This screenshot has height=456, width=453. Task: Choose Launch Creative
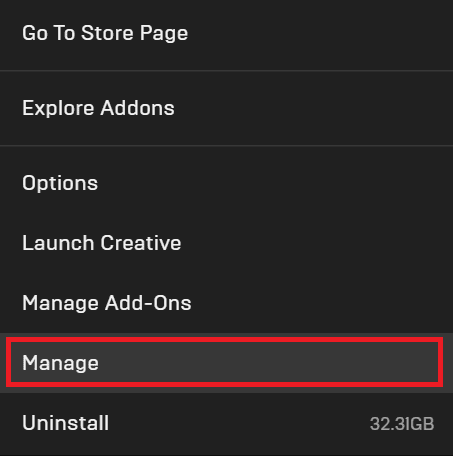coord(226,243)
